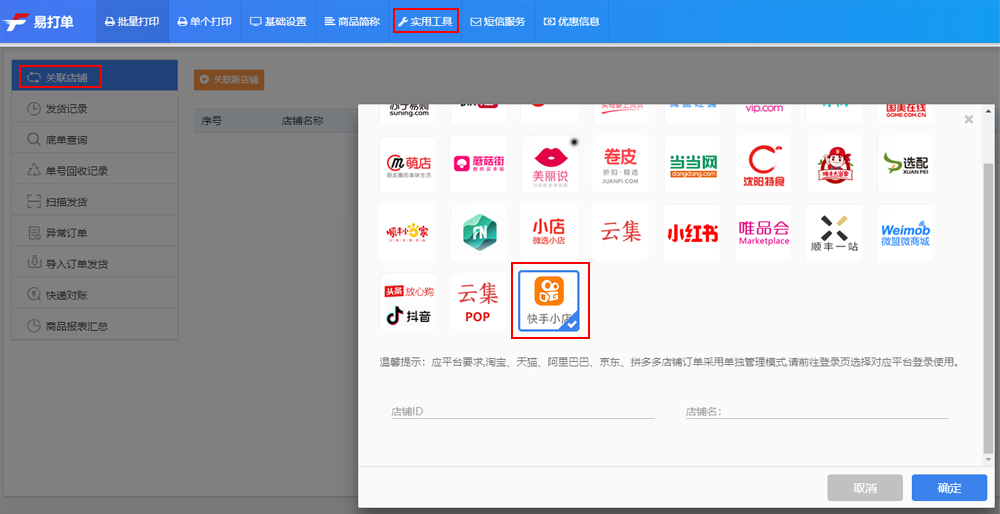Select the 云集 POP platform tile
Viewport: 1000px width, 514px height.
point(478,301)
